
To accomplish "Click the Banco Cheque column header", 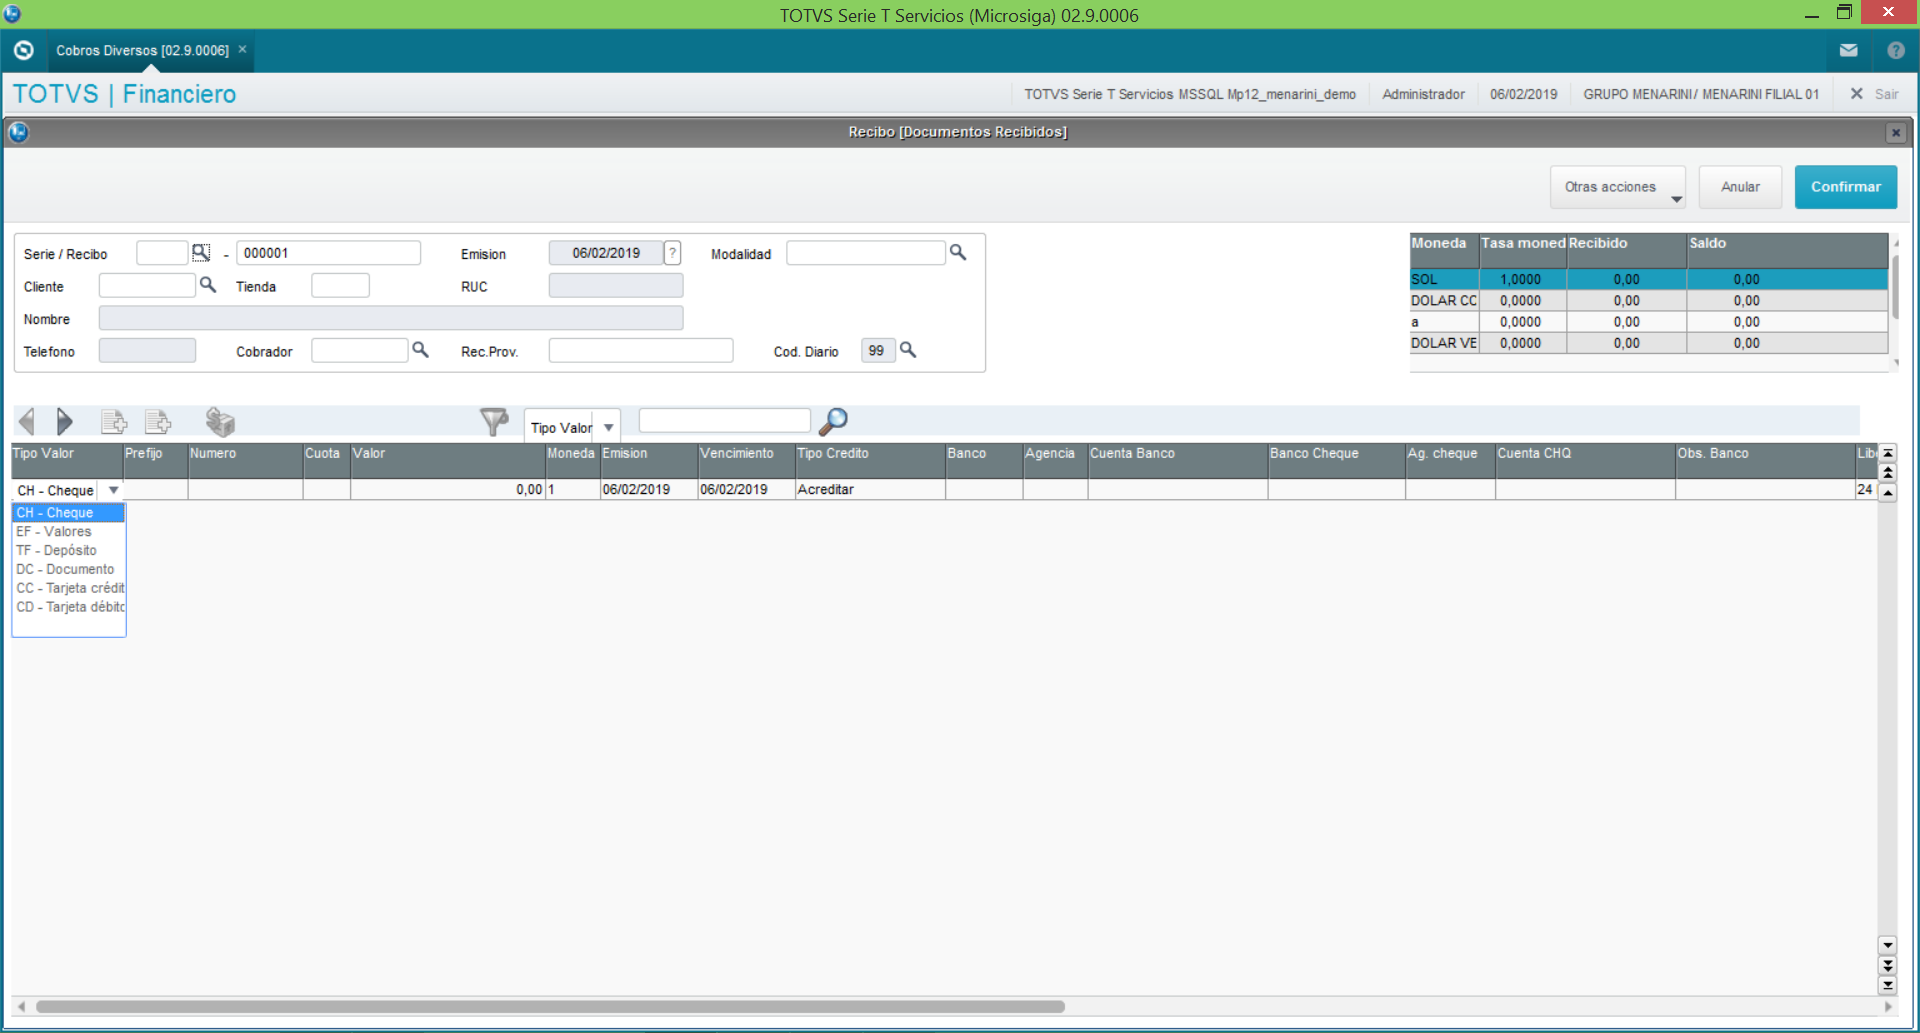I will 1336,460.
